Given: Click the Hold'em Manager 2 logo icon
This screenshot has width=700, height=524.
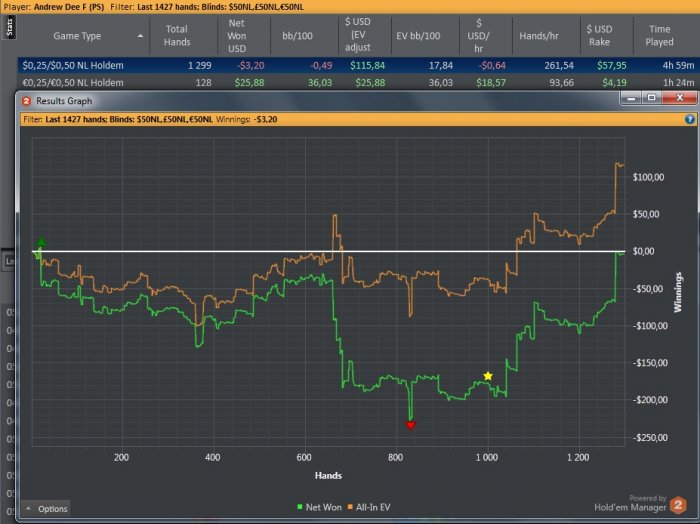Looking at the screenshot, I should tap(679, 506).
